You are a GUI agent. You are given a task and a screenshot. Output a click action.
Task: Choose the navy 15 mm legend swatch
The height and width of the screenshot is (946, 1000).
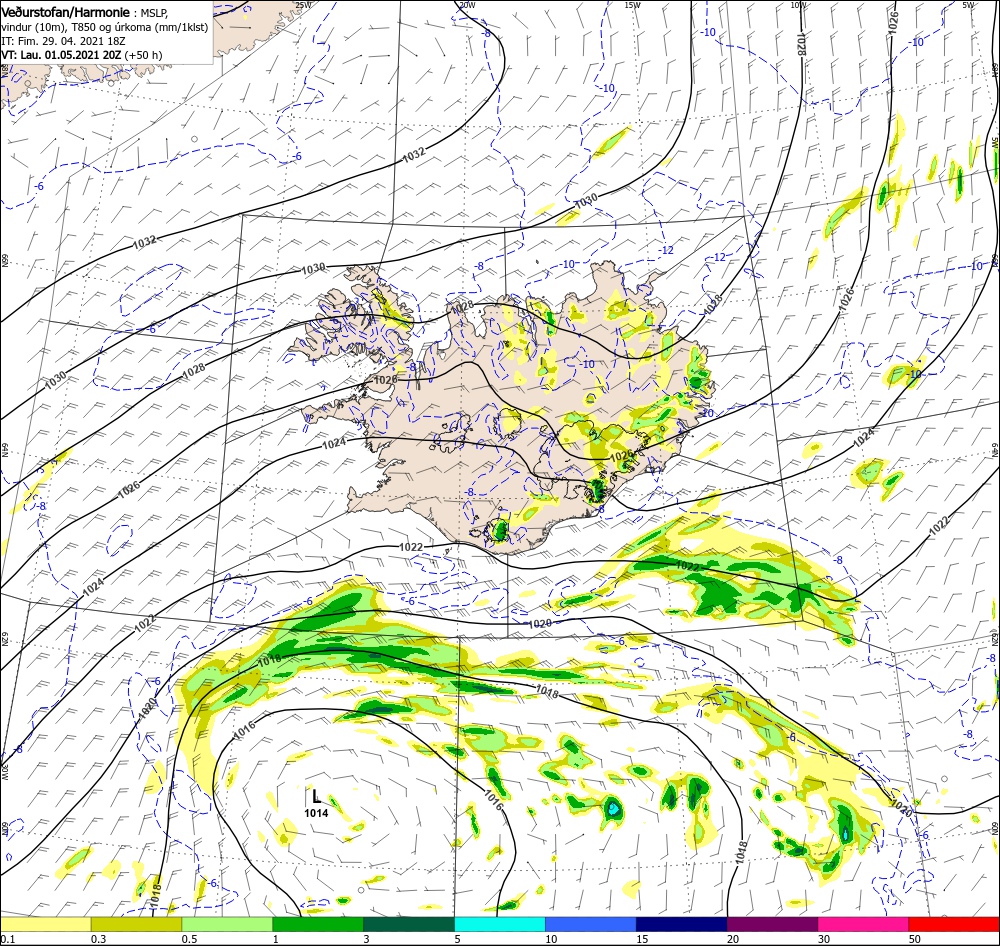pos(682,924)
